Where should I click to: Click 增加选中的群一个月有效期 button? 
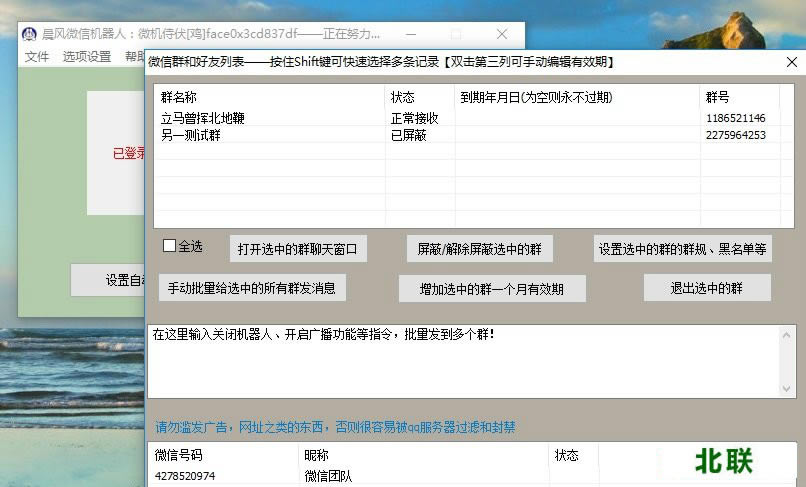pos(491,289)
